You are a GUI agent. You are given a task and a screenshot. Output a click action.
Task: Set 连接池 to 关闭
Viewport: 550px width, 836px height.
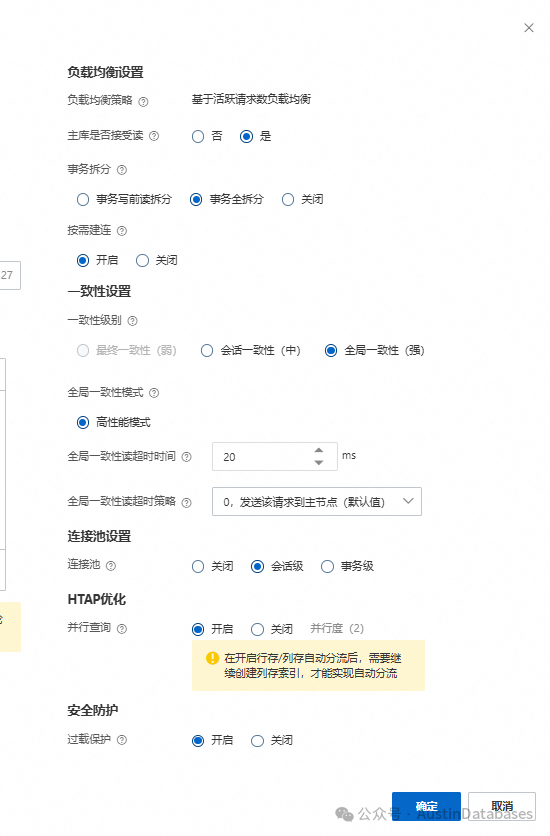click(198, 566)
